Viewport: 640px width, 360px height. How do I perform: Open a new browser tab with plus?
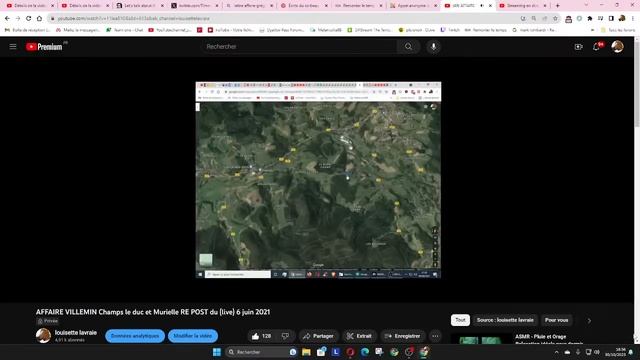click(x=558, y=6)
